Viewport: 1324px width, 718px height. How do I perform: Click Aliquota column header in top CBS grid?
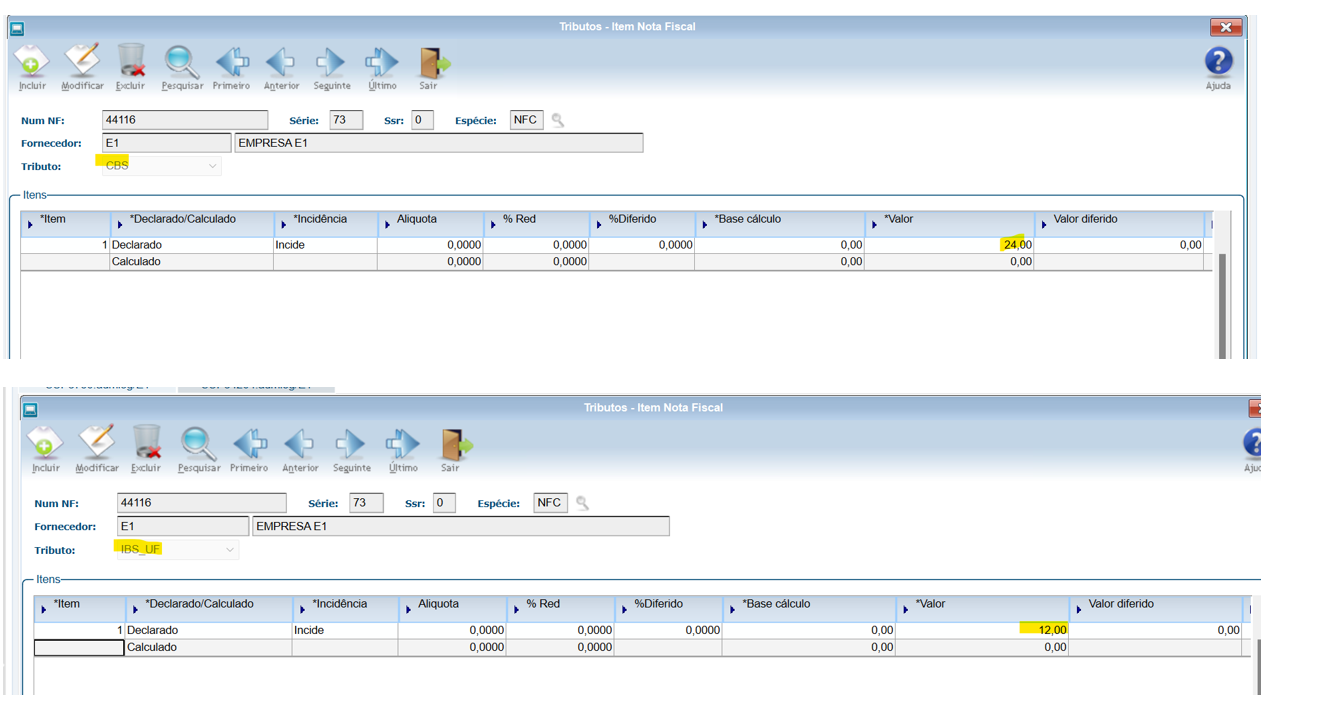click(x=431, y=222)
